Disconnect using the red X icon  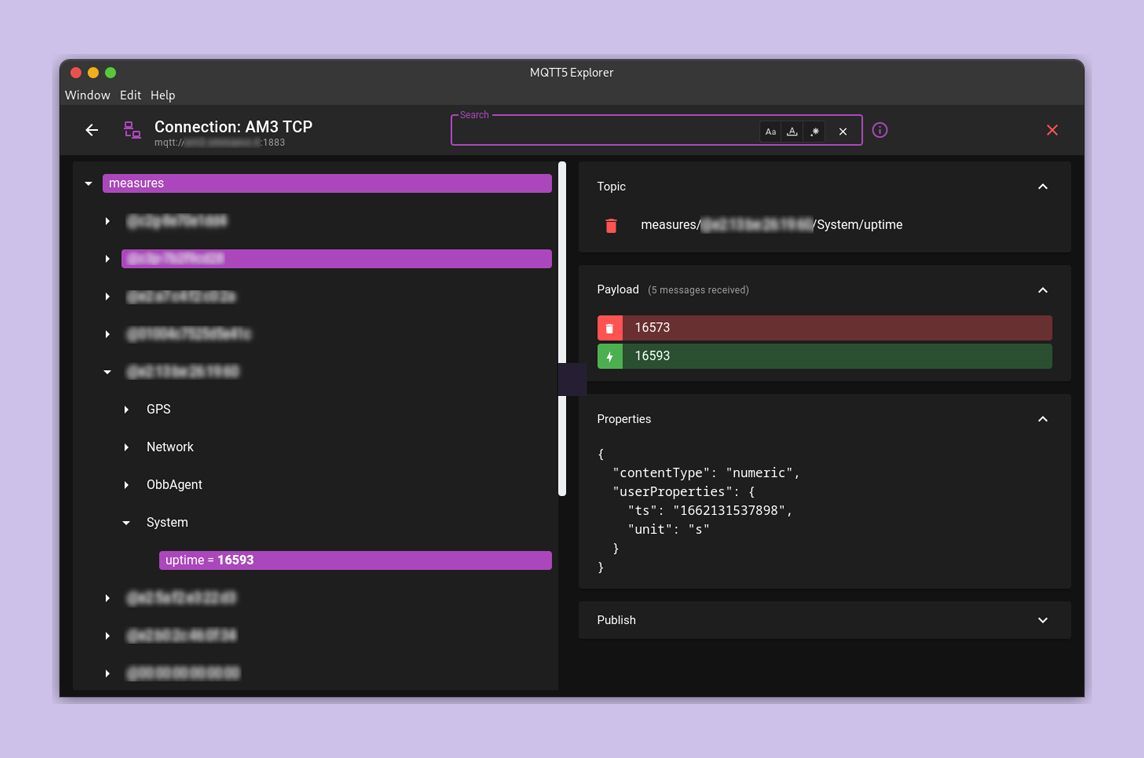click(x=1052, y=130)
